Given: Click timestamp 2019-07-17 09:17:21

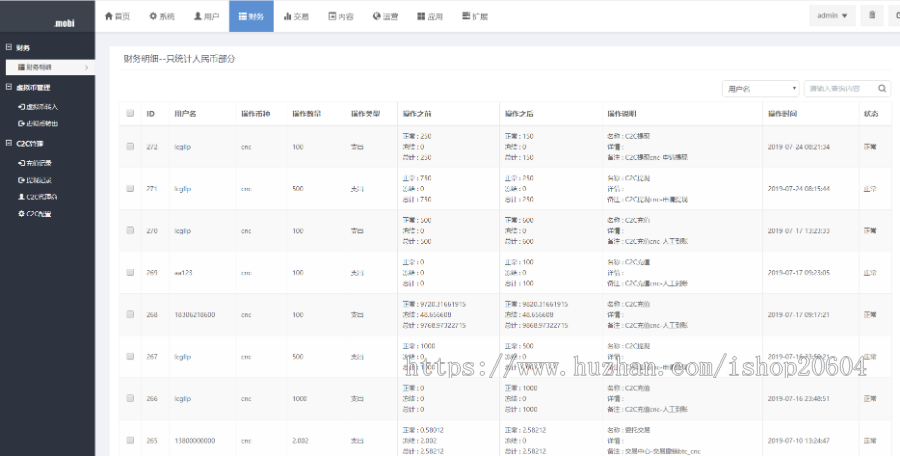Looking at the screenshot, I should click(x=798, y=315).
